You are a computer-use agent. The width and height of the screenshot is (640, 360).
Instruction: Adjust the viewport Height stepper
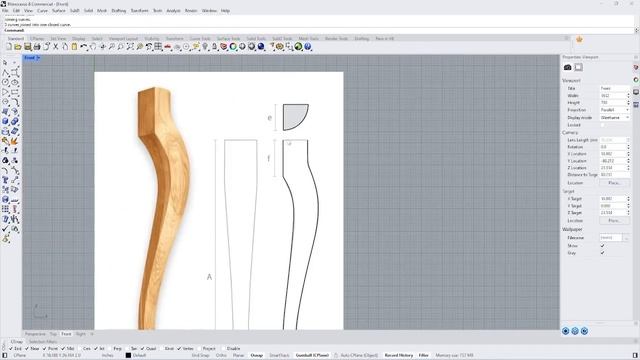(628, 103)
